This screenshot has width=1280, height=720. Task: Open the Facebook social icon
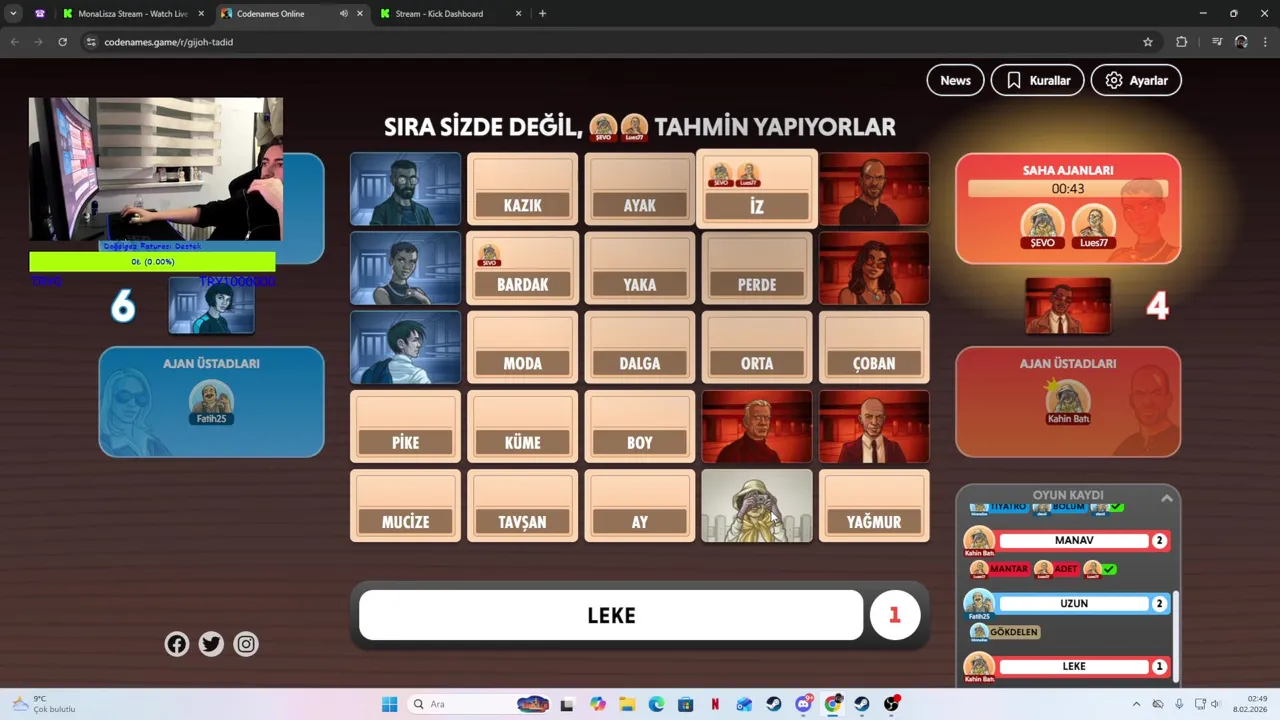point(177,644)
